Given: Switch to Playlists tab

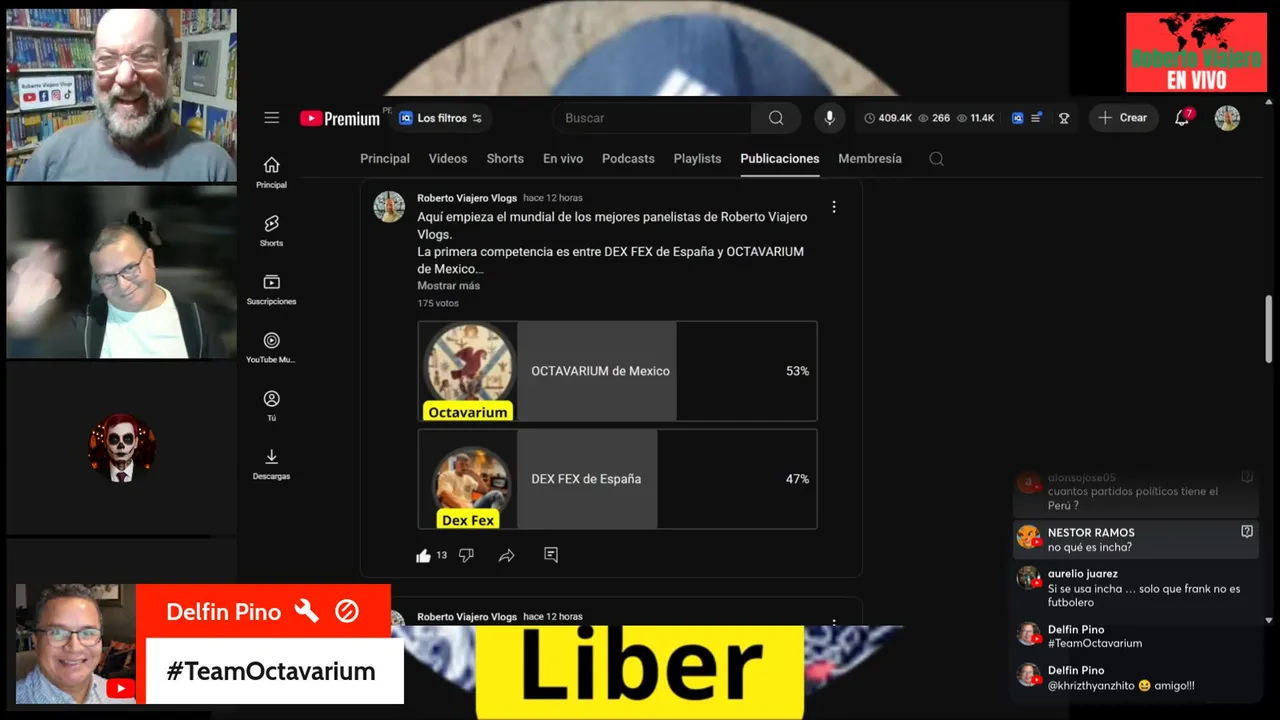Looking at the screenshot, I should click(697, 159).
